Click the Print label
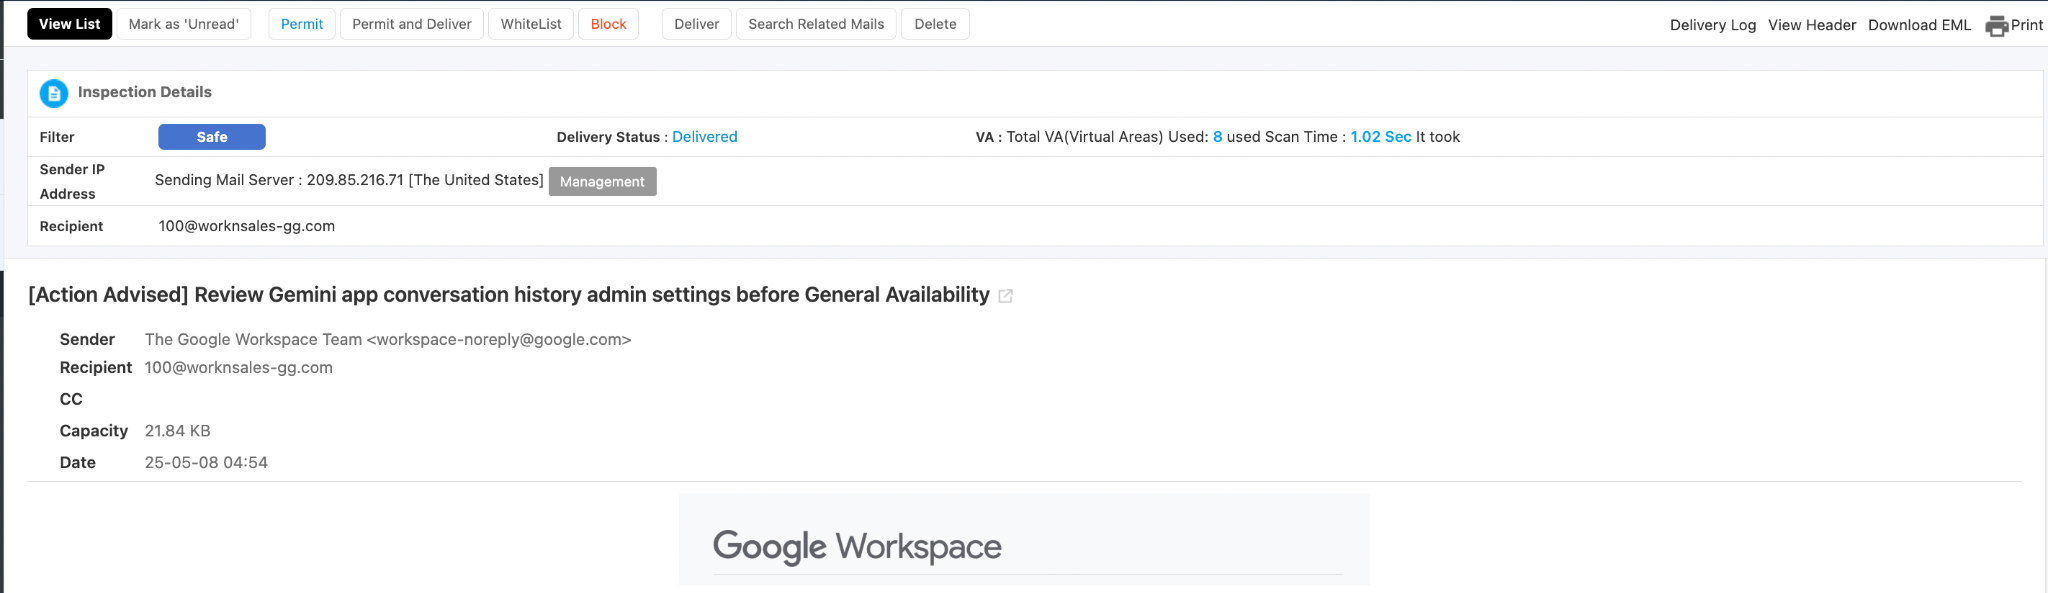Viewport: 2048px width, 593px height. pyautogui.click(x=2027, y=25)
